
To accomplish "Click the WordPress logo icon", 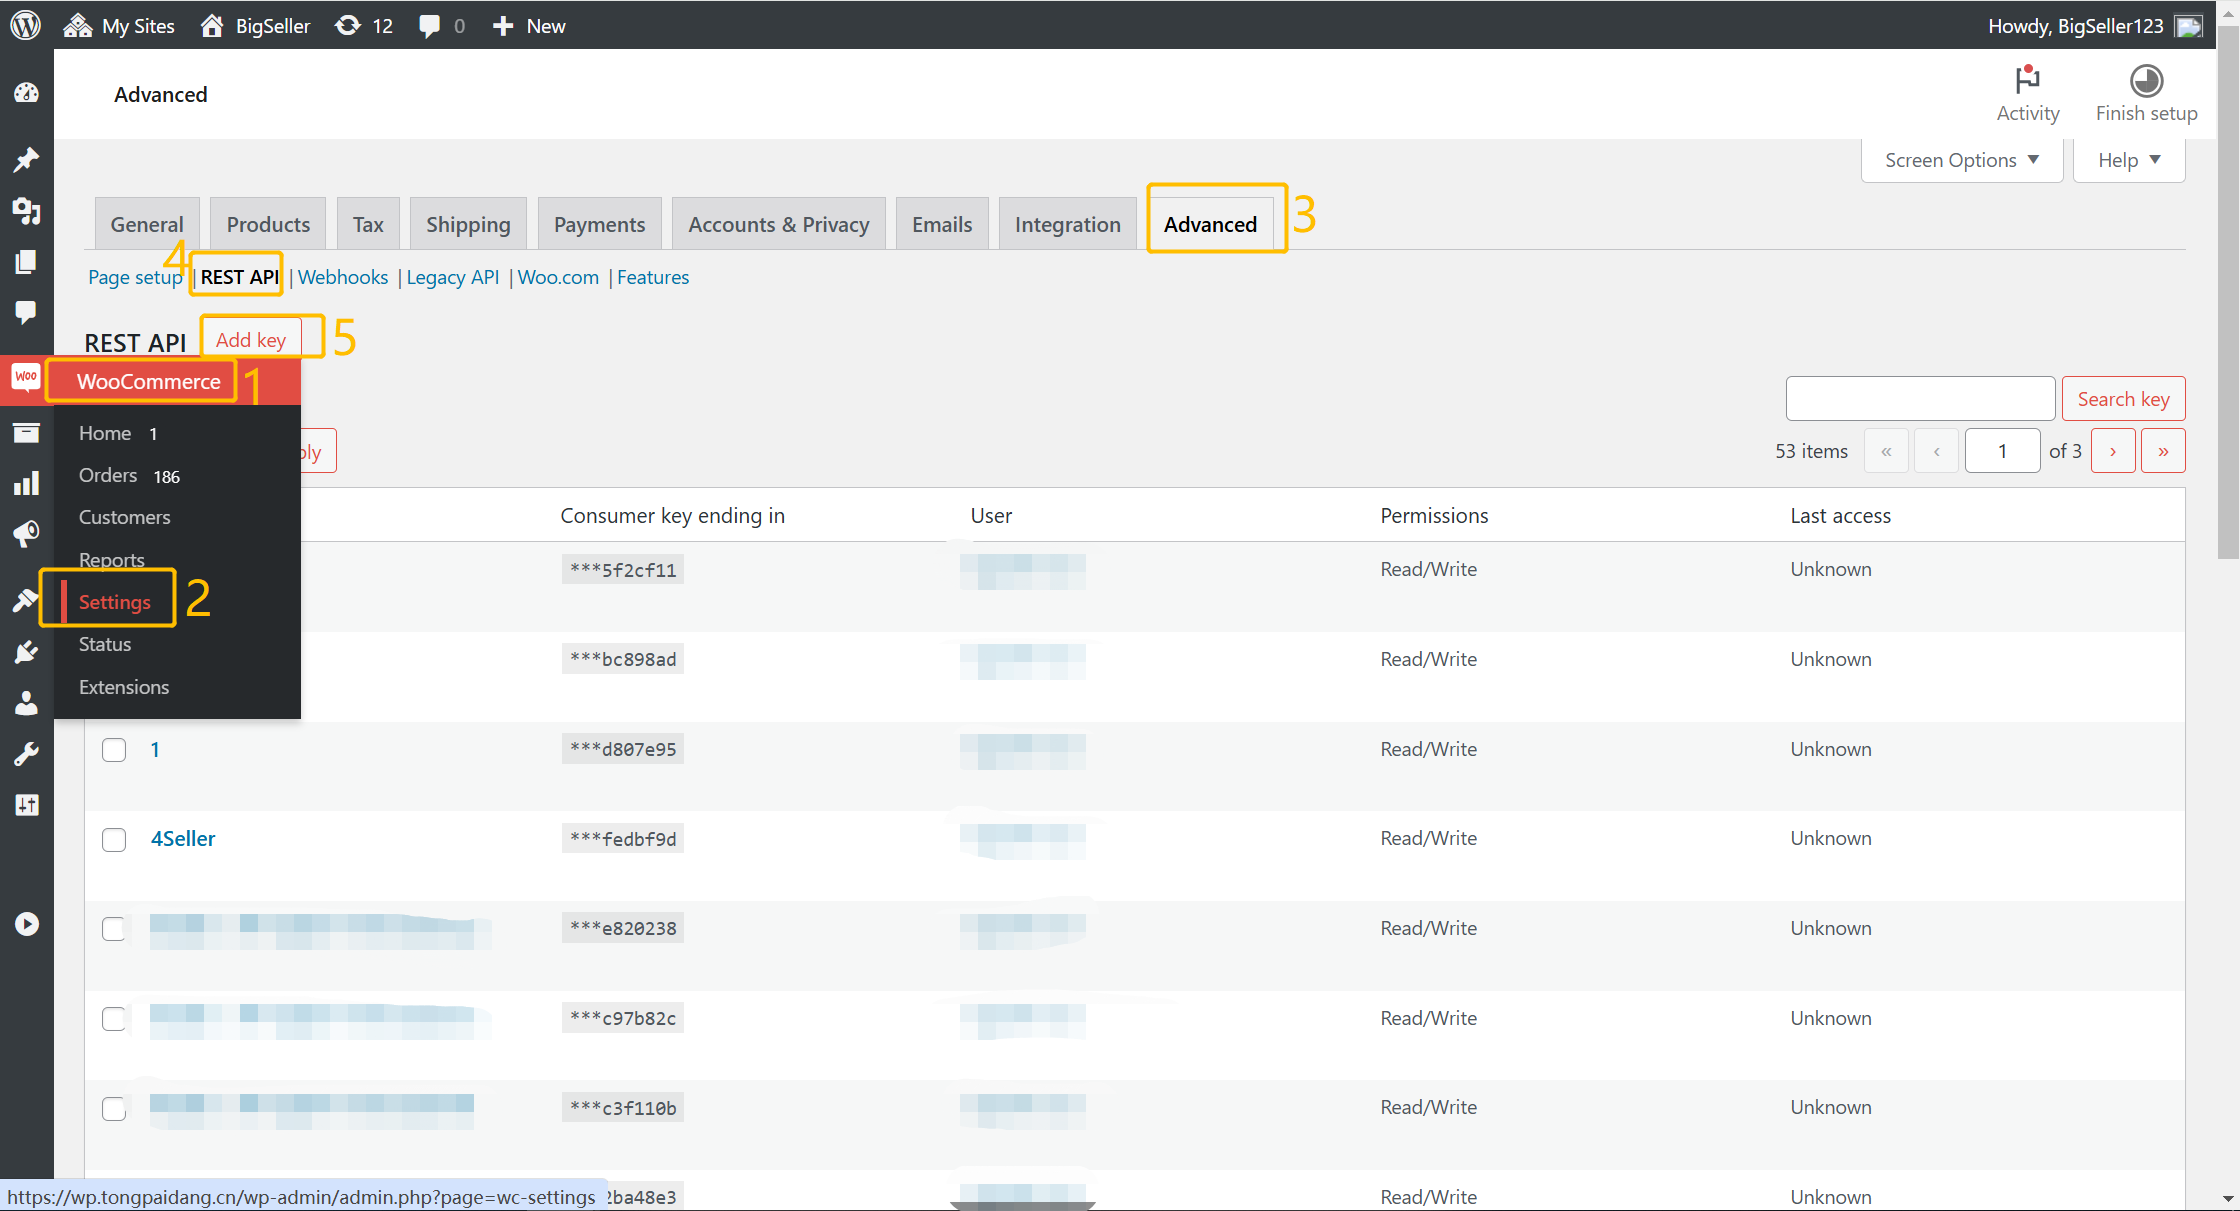I will [x=25, y=25].
